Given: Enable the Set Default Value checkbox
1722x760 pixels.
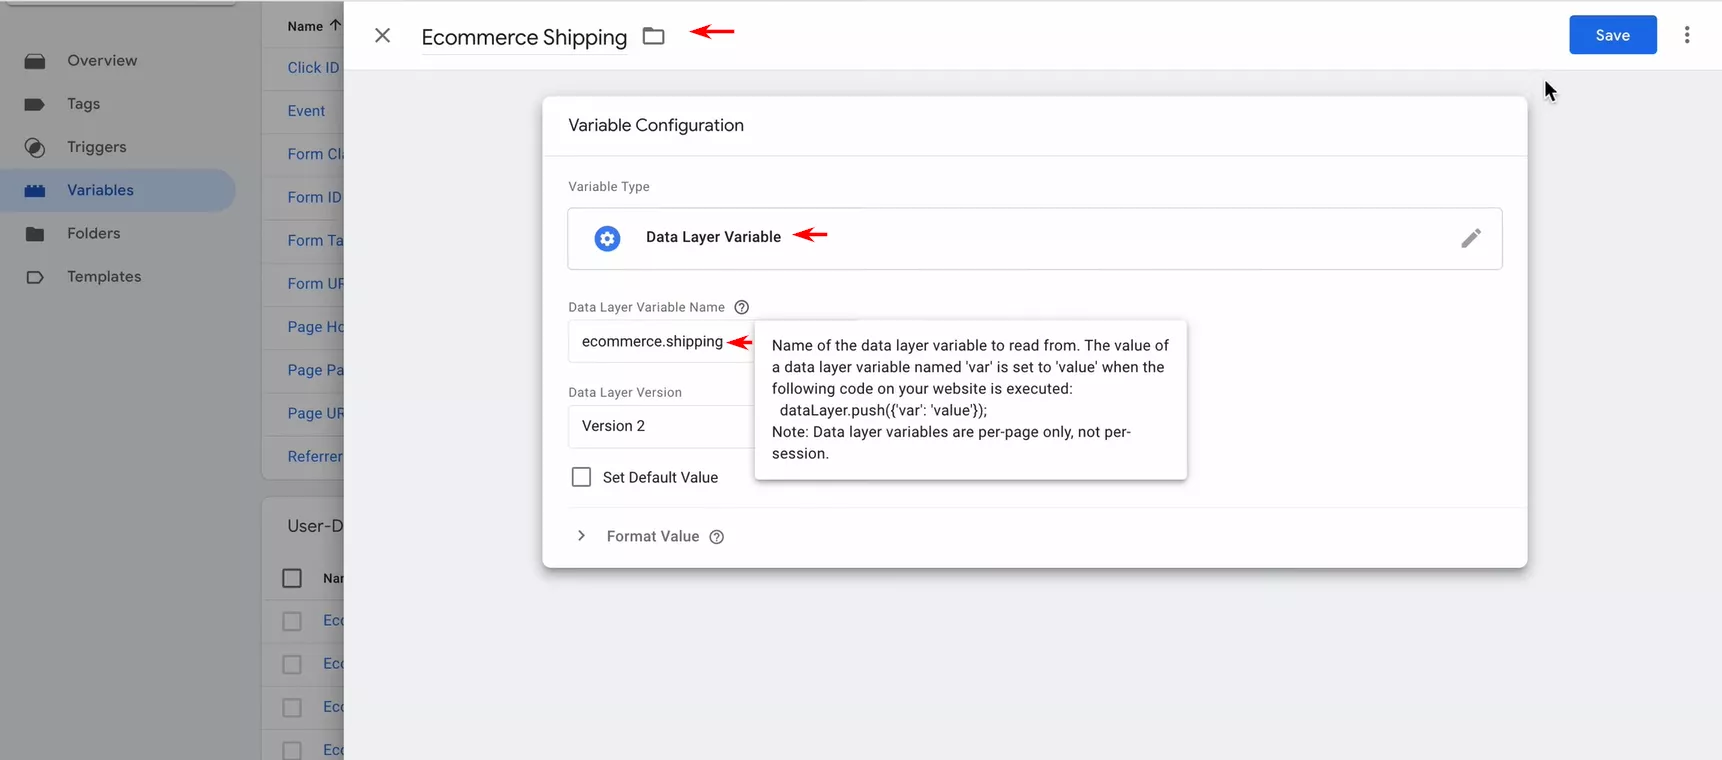Looking at the screenshot, I should pos(581,477).
